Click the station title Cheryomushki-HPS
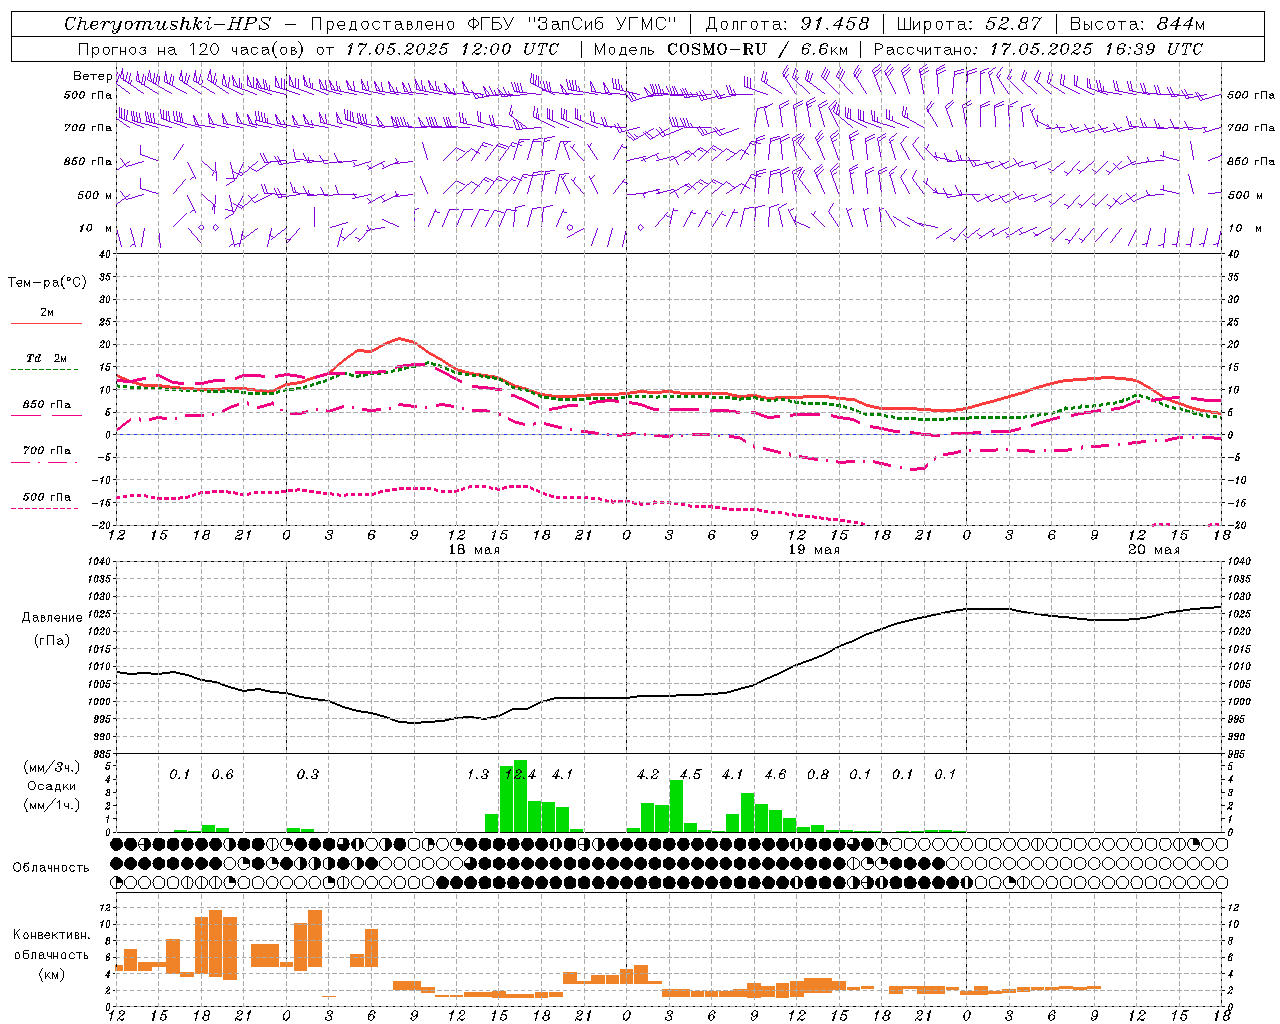Screen dimensions: 1280x1024 point(167,24)
